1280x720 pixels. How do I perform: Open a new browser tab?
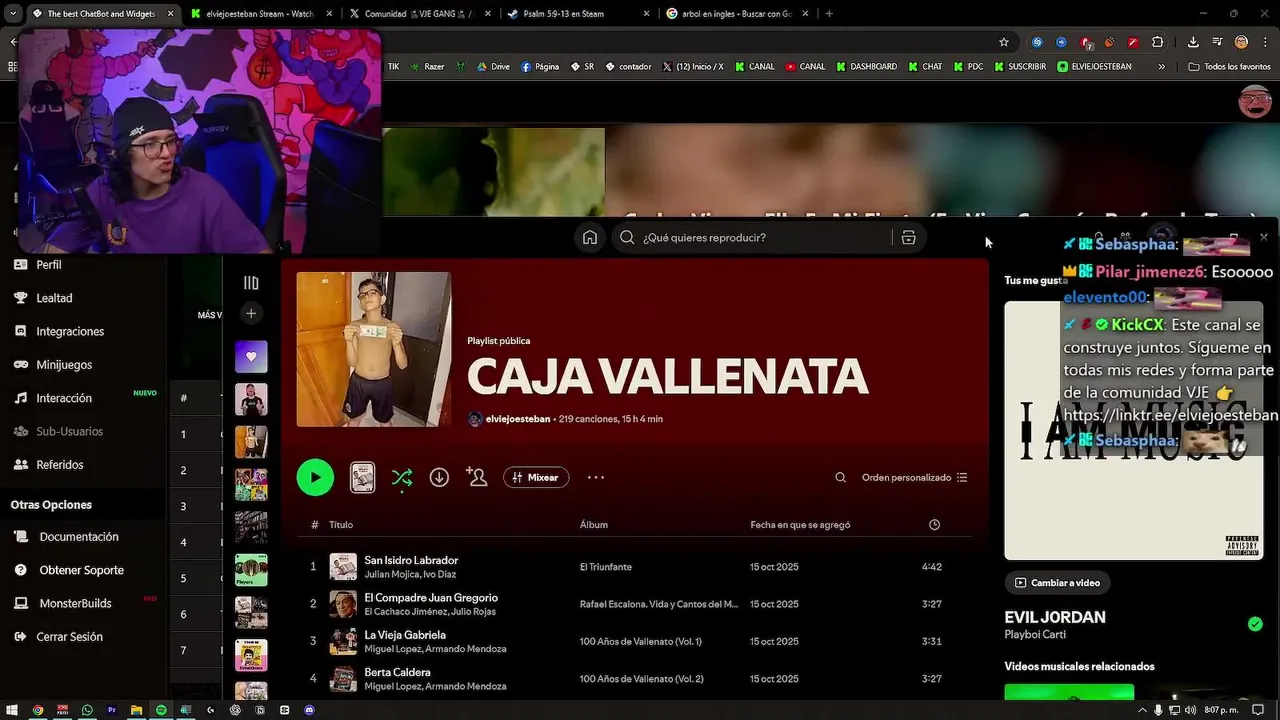829,14
